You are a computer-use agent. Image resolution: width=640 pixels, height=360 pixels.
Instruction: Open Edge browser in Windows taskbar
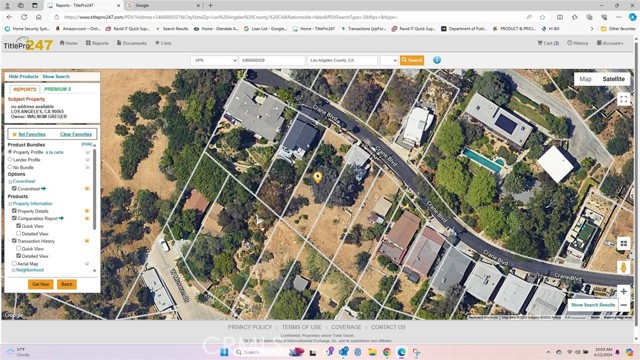(x=402, y=352)
